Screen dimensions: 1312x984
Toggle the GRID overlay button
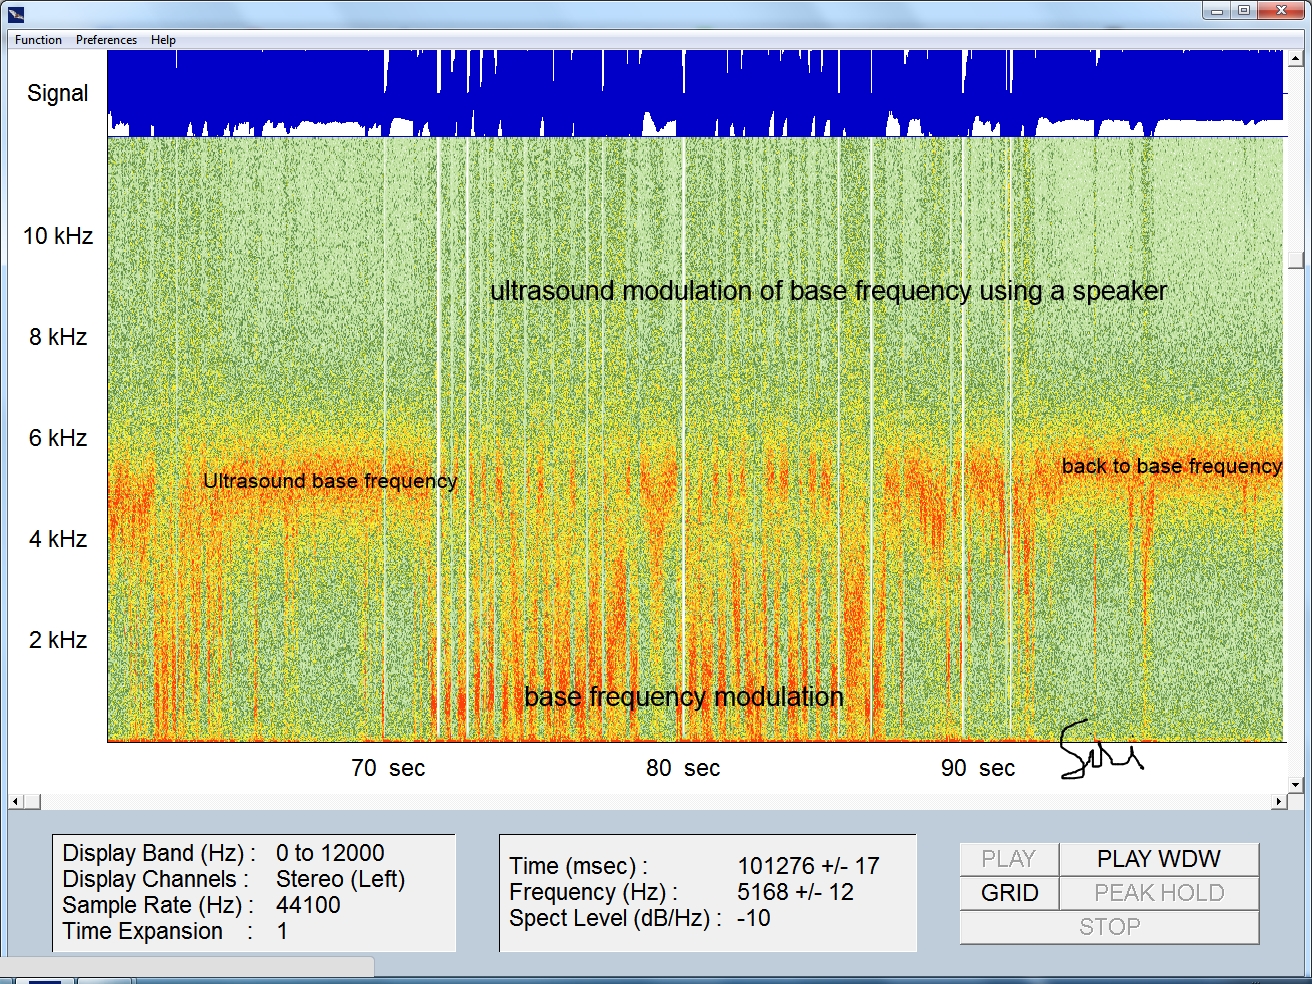(1009, 893)
